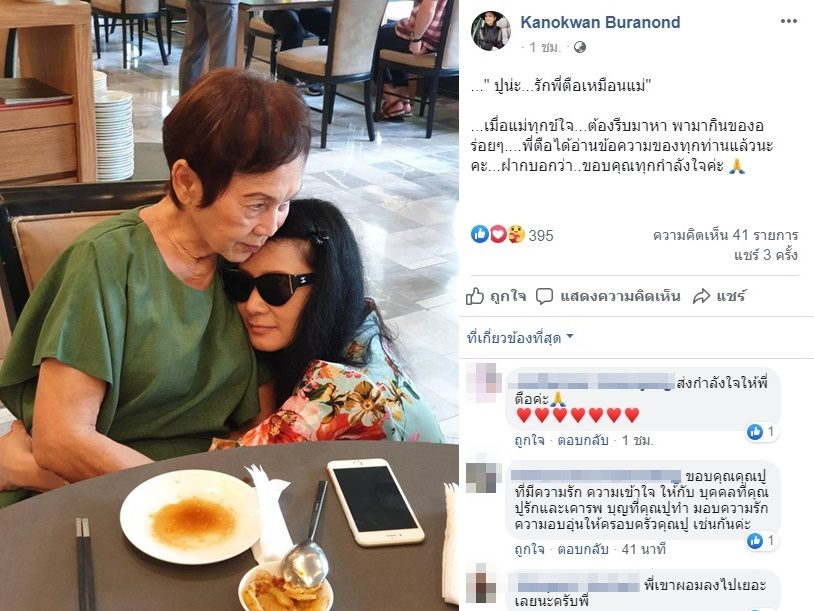Reply ตอบกลับ to the first comment
The width and height of the screenshot is (814, 611).
582,441
